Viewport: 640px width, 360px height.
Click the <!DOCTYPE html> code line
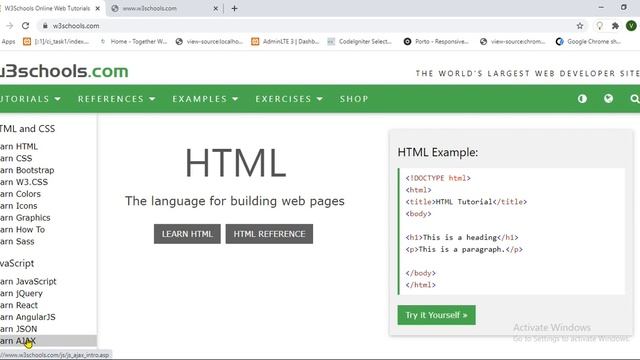[438, 178]
